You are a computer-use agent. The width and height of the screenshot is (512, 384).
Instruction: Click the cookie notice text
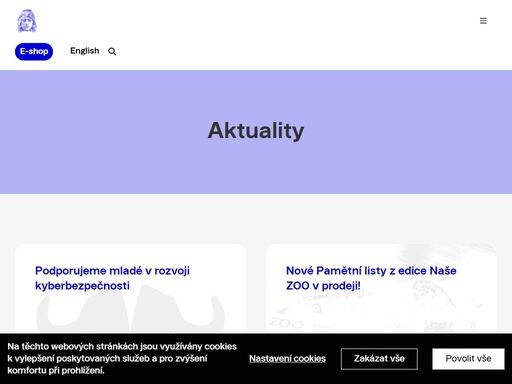(122, 358)
